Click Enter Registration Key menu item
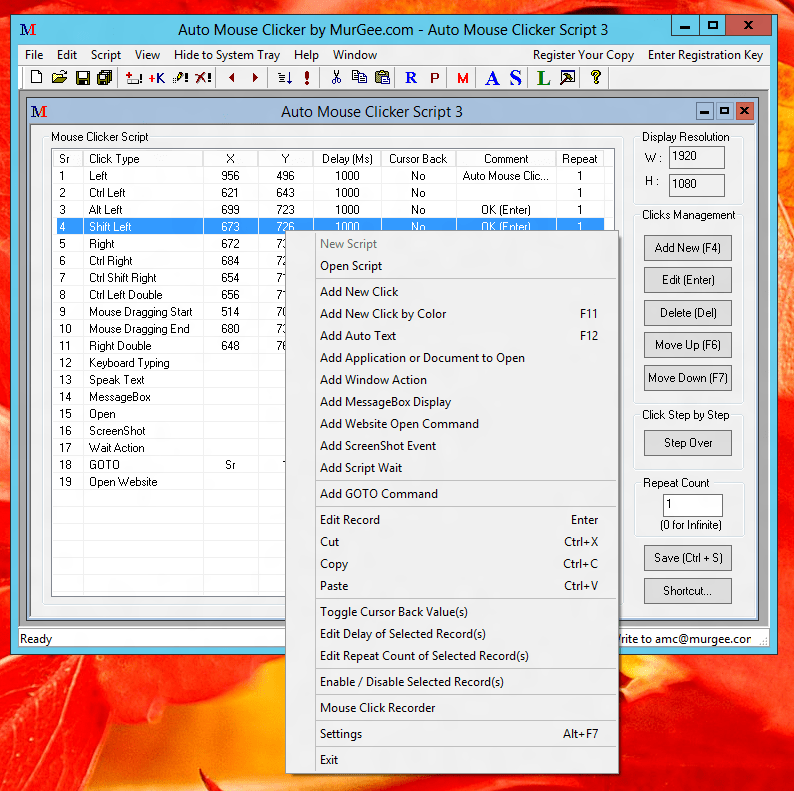Image resolution: width=794 pixels, height=791 pixels. (705, 55)
